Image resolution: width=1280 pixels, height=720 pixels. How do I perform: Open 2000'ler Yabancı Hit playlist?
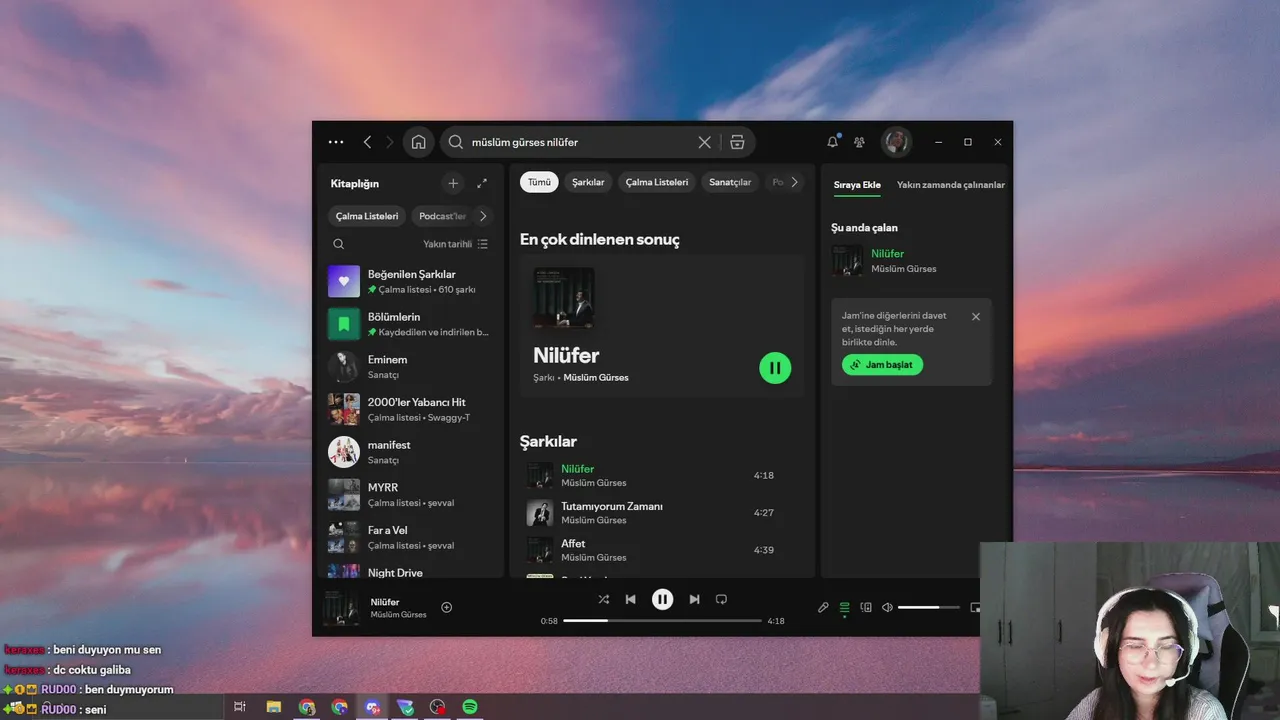click(411, 409)
